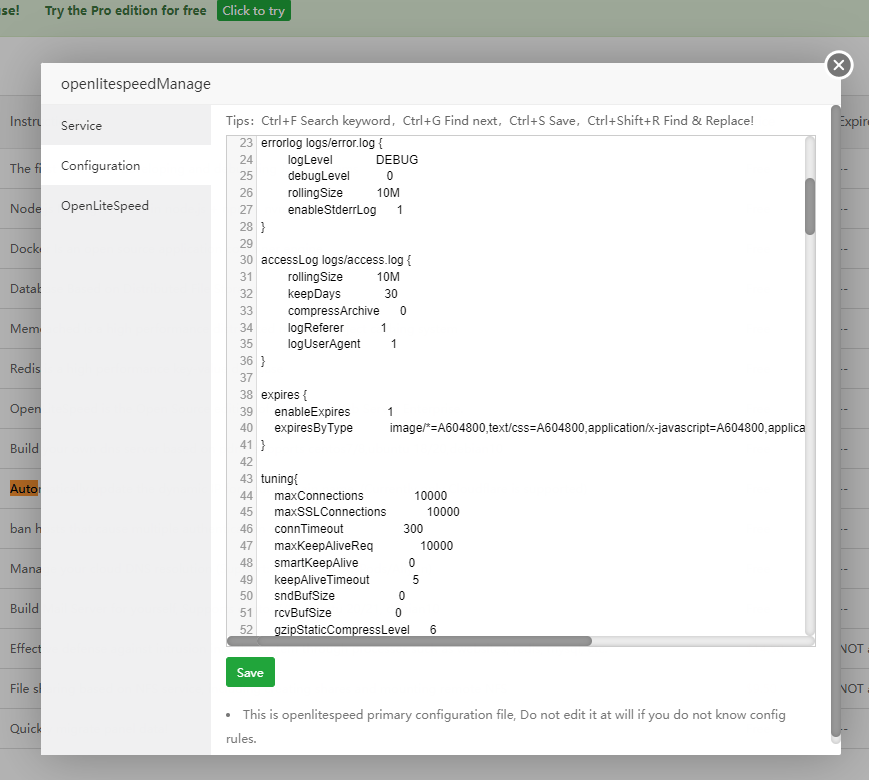Click line number 29 in the gutter
Image resolution: width=869 pixels, height=780 pixels.
pyautogui.click(x=246, y=243)
